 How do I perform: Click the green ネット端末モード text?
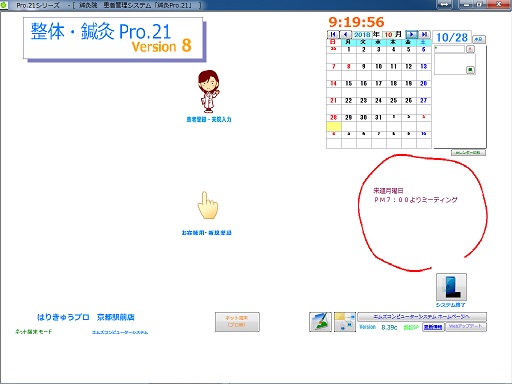click(x=34, y=332)
